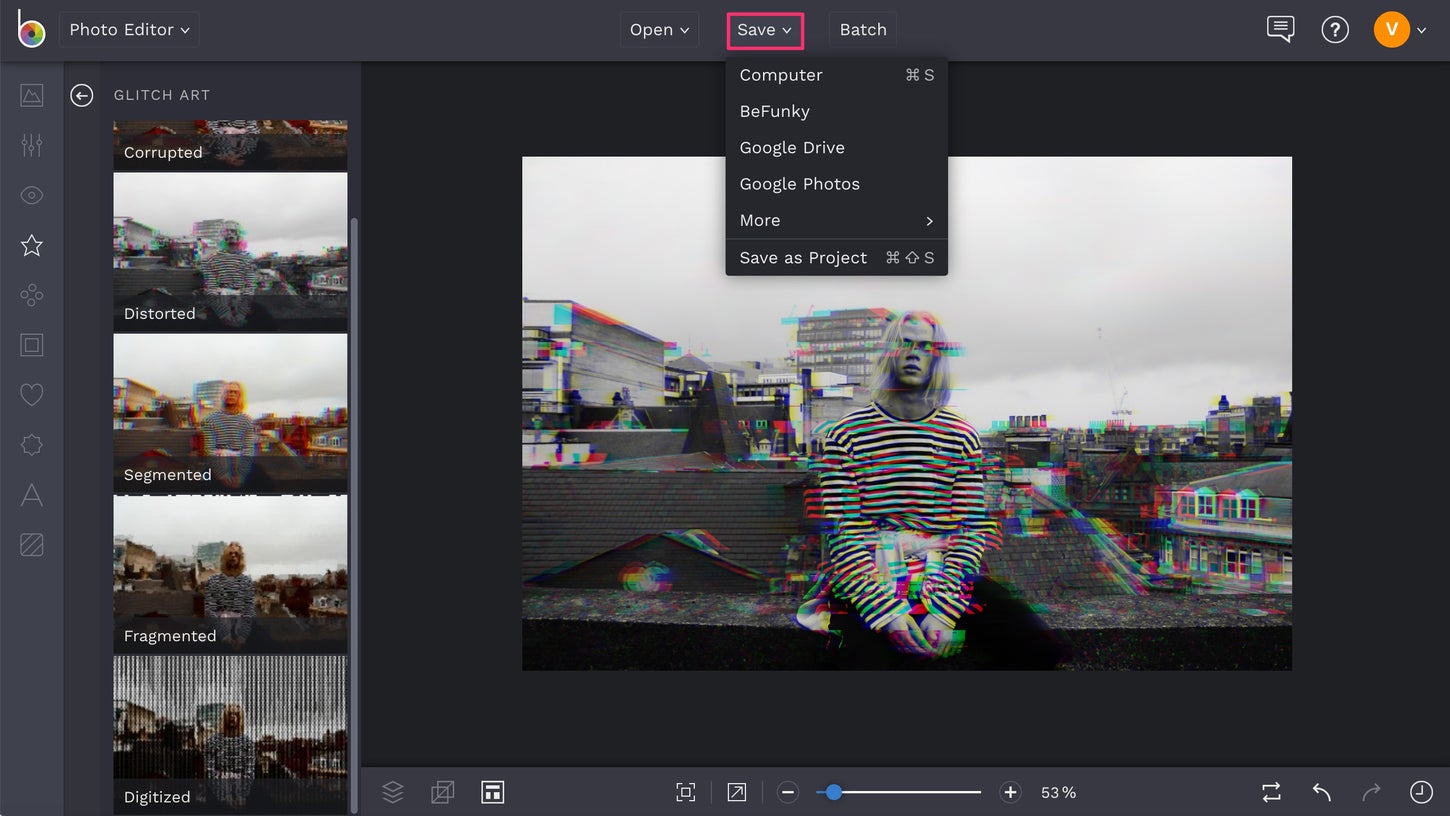Open the Text tool panel
Screen dimensions: 1450x816
click(x=31, y=495)
